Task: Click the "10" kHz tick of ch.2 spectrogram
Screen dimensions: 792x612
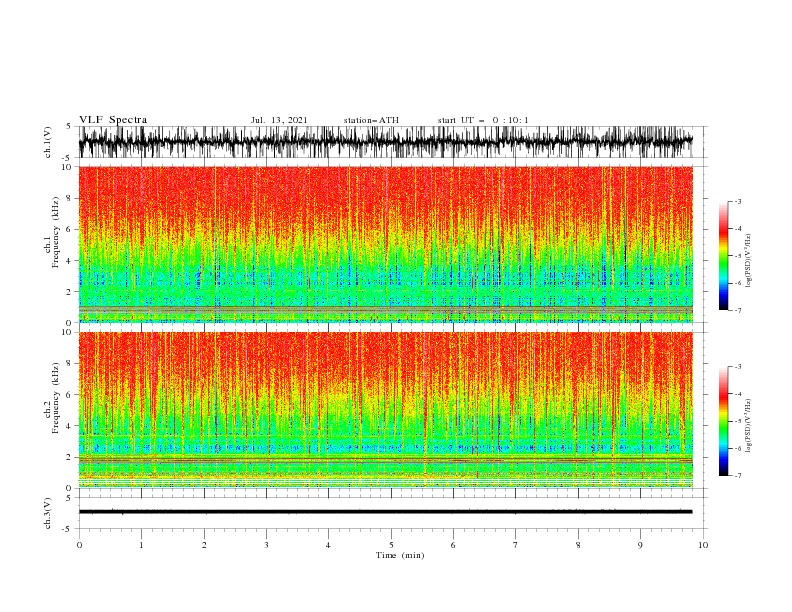Action: click(x=67, y=332)
